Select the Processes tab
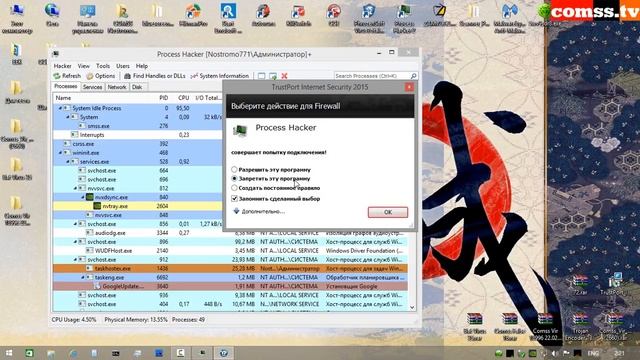 [66, 87]
